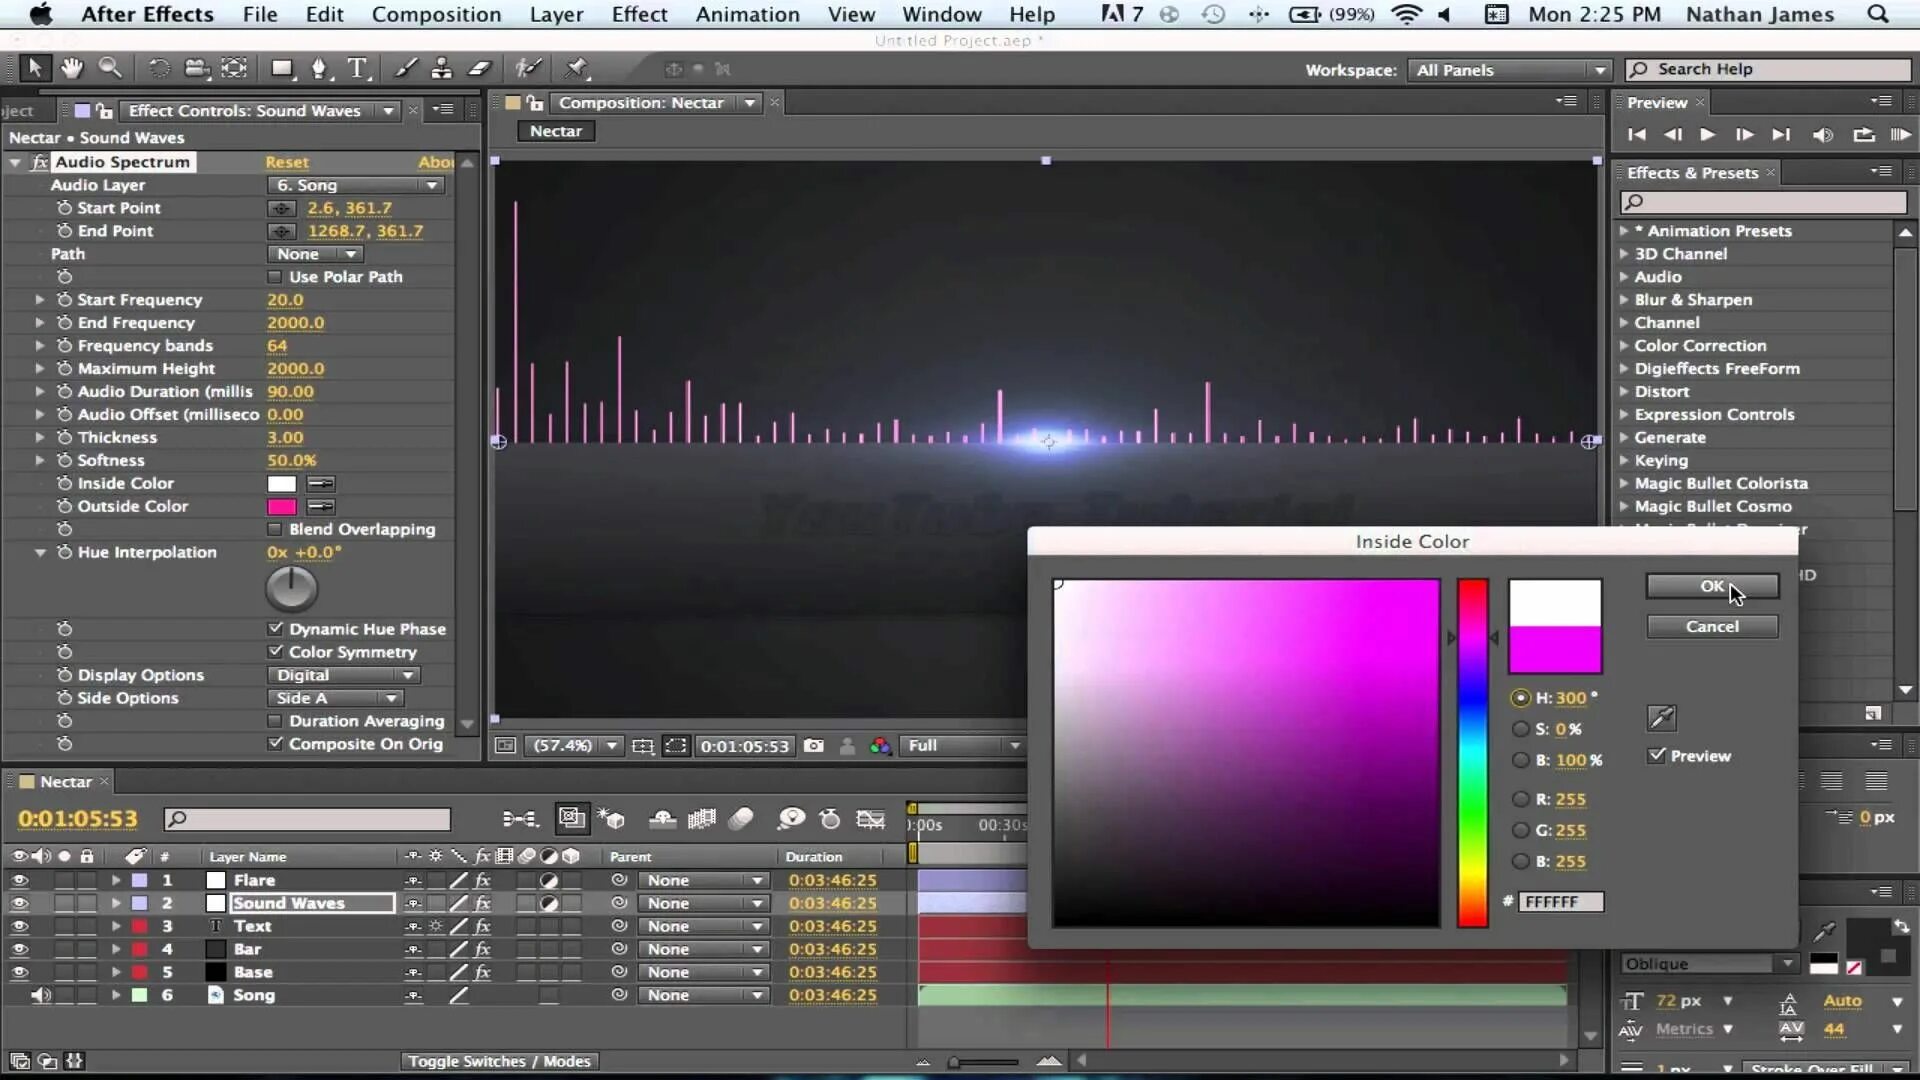The width and height of the screenshot is (1920, 1080).
Task: Open the Audio Layer dropdown
Action: (356, 185)
